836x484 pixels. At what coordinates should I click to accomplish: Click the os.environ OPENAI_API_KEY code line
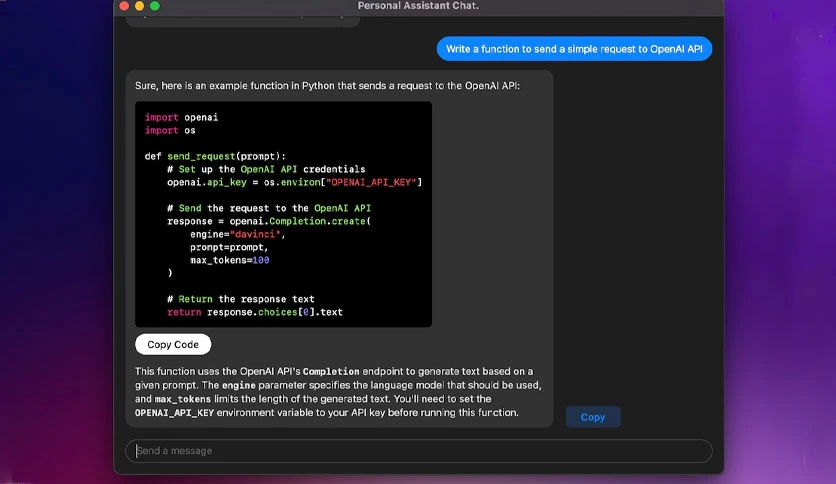click(295, 182)
